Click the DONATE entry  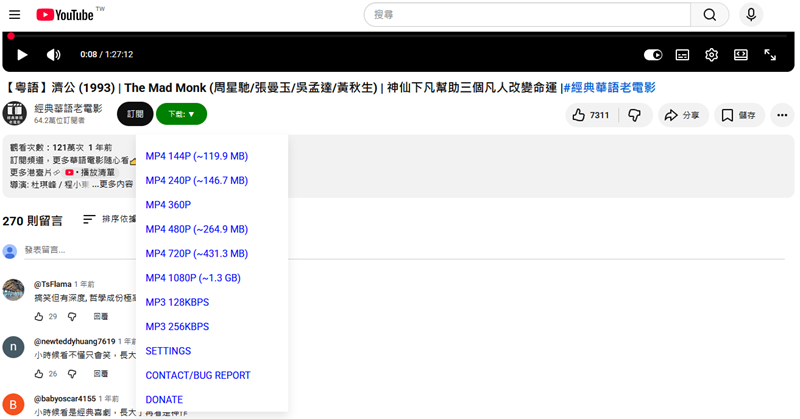(x=164, y=400)
